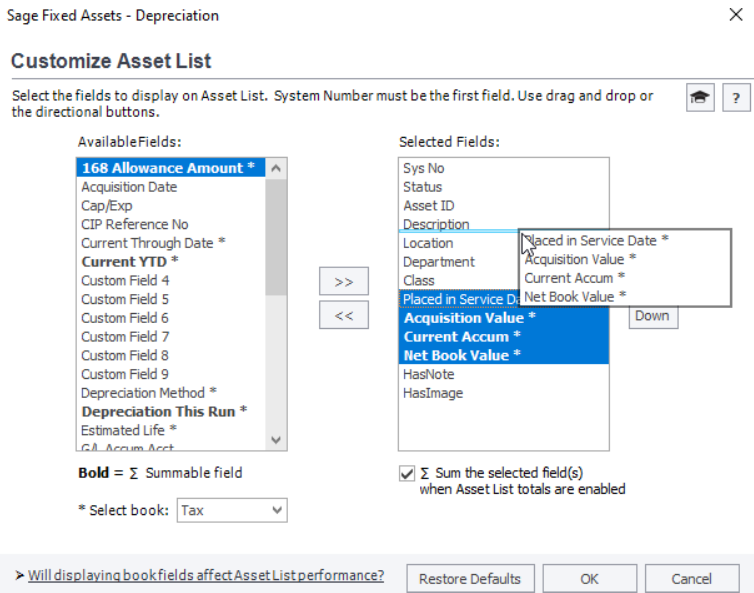This screenshot has width=754, height=593.
Task: Select 168 Allowance Amount in Available Fields
Action: (162, 168)
